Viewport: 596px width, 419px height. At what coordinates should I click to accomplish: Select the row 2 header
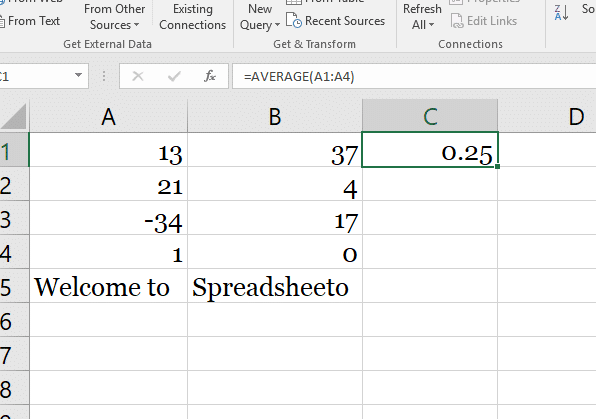(x=14, y=184)
